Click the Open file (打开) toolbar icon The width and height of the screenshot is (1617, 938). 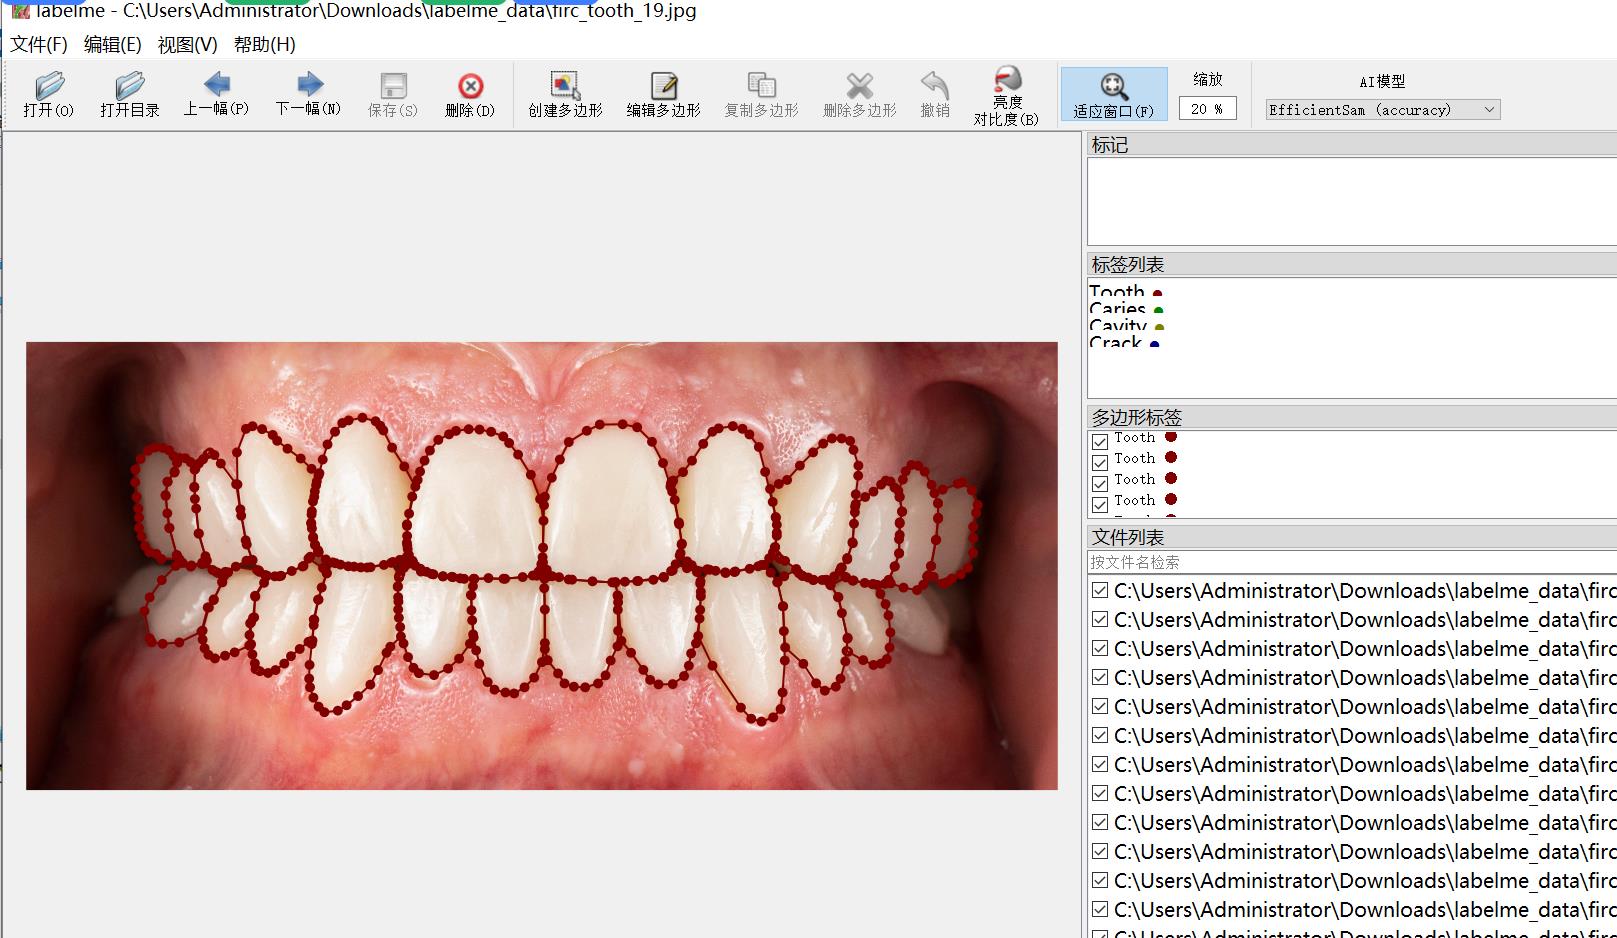(x=49, y=95)
